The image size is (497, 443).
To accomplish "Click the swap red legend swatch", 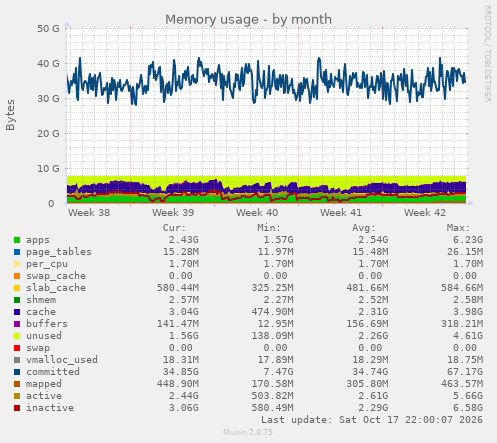I will (x=17, y=348).
